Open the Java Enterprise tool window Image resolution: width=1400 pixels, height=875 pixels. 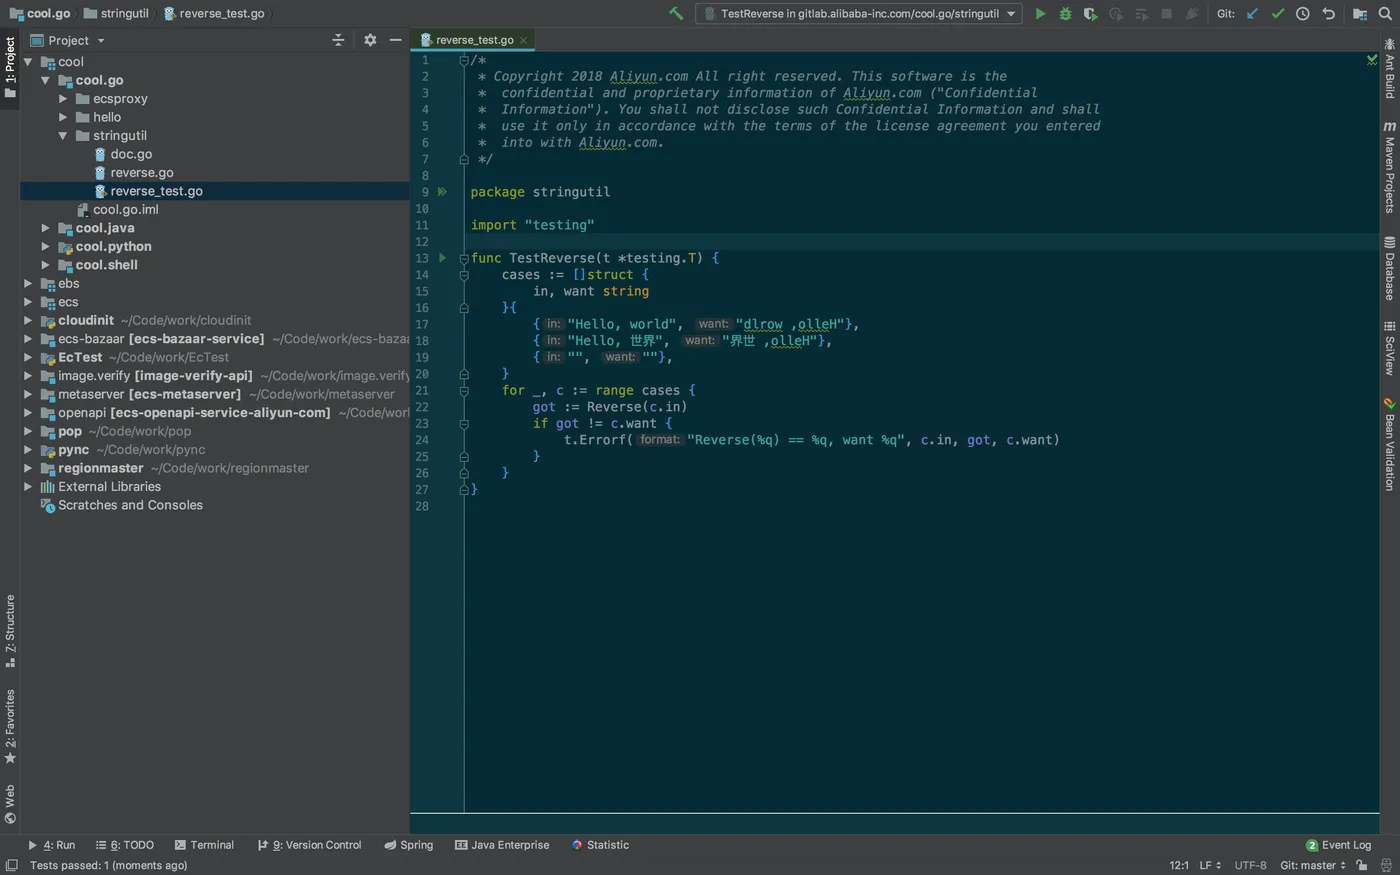(x=502, y=845)
